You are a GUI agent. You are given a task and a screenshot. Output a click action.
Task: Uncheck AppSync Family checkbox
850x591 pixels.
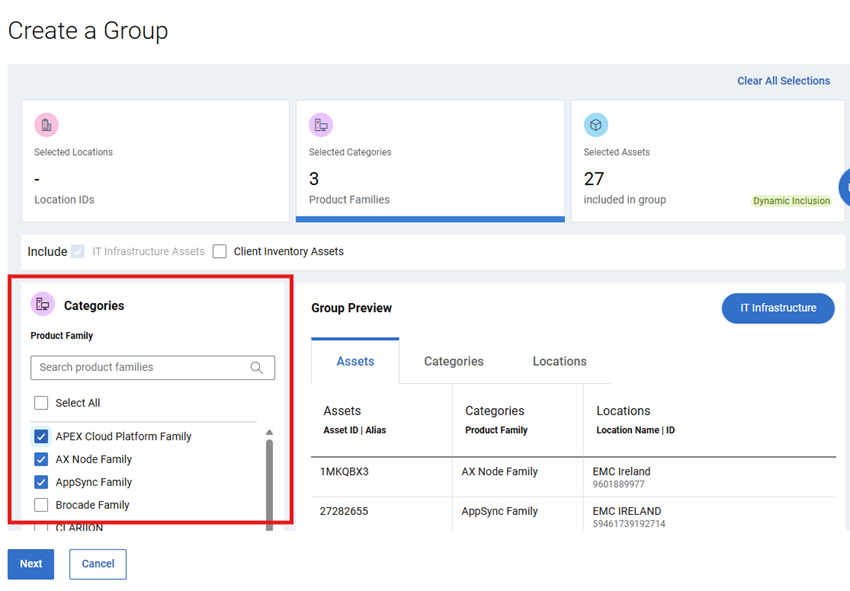(41, 482)
